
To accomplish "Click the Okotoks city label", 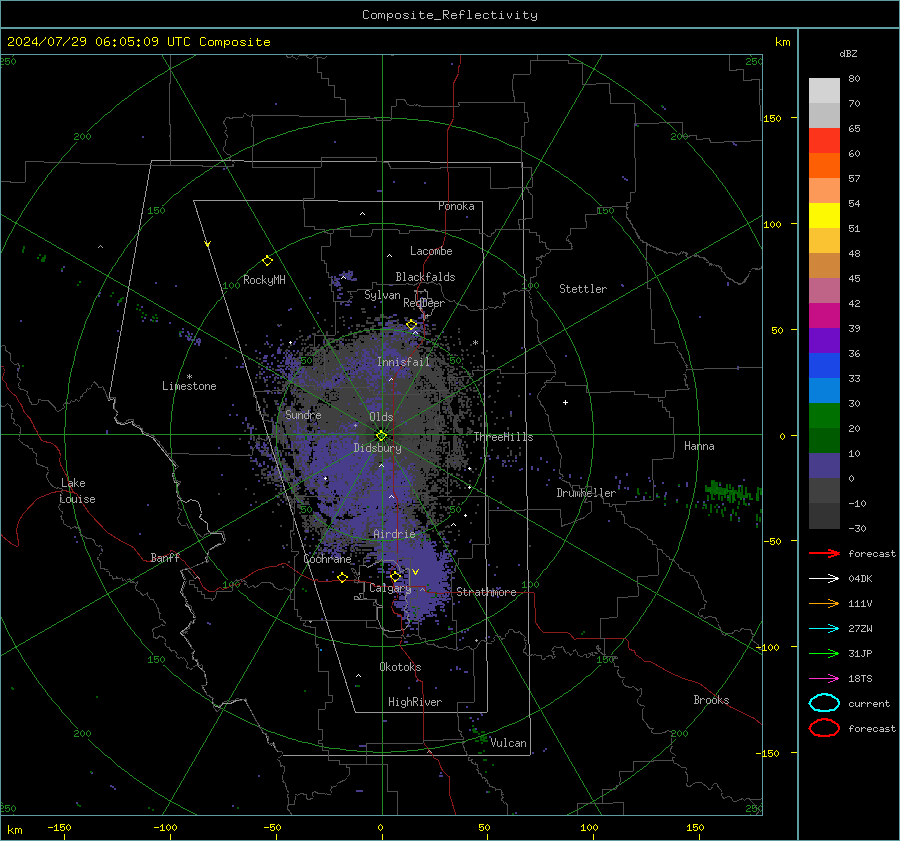I will tap(400, 667).
